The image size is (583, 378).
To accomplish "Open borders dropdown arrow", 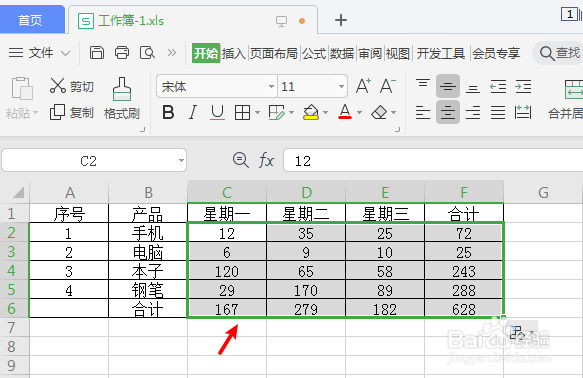I will click(x=257, y=112).
